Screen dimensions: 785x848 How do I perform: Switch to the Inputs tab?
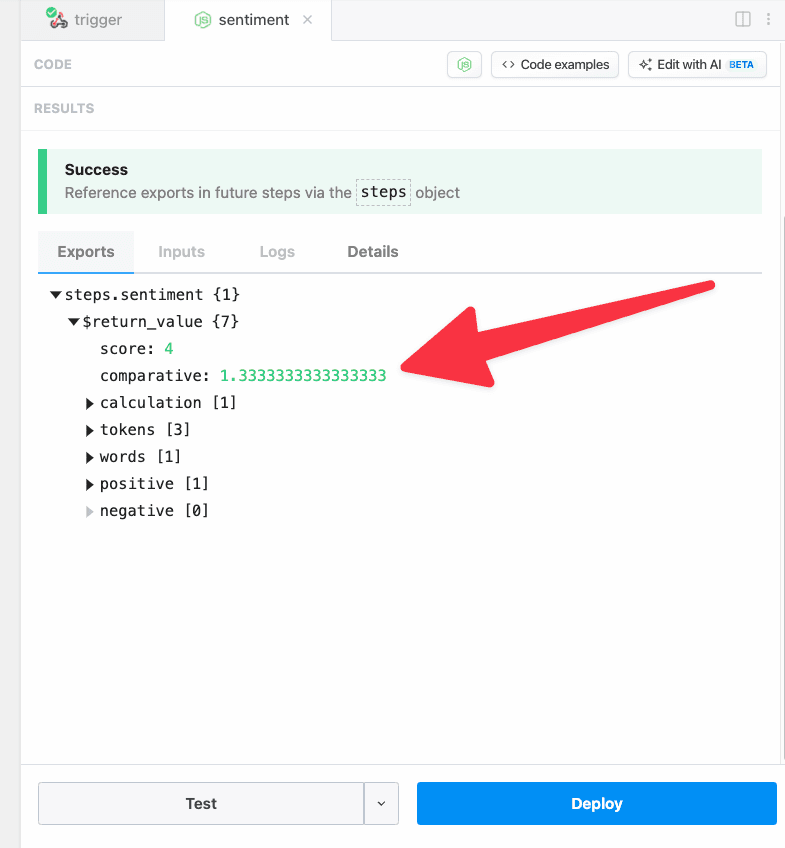click(x=181, y=252)
